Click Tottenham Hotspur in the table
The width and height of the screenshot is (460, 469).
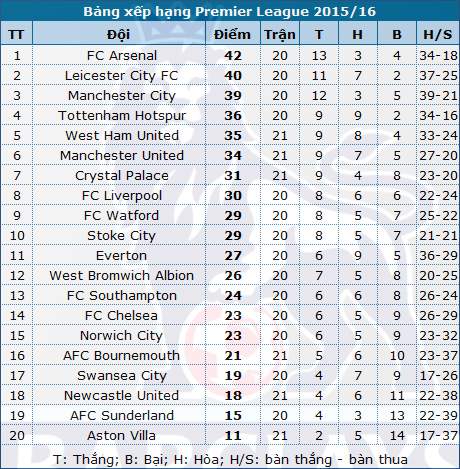point(122,116)
